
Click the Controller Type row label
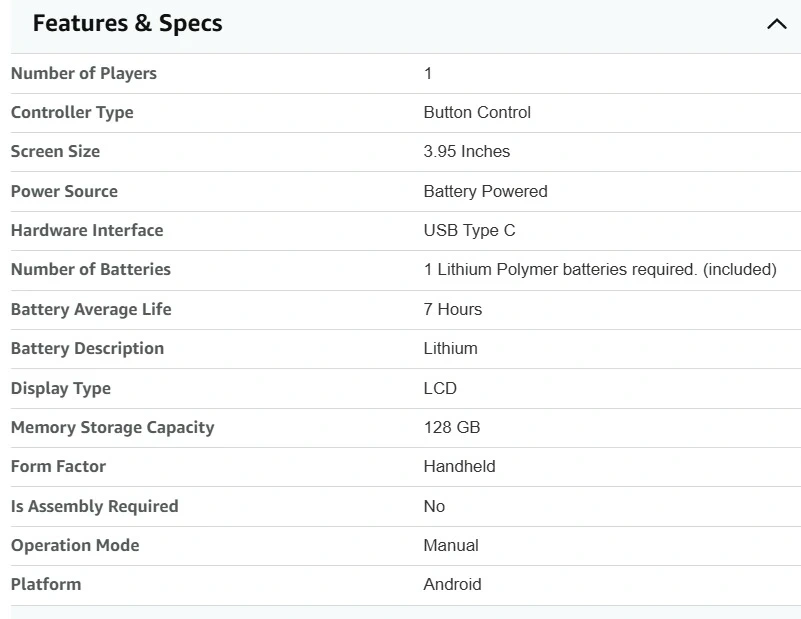[72, 112]
